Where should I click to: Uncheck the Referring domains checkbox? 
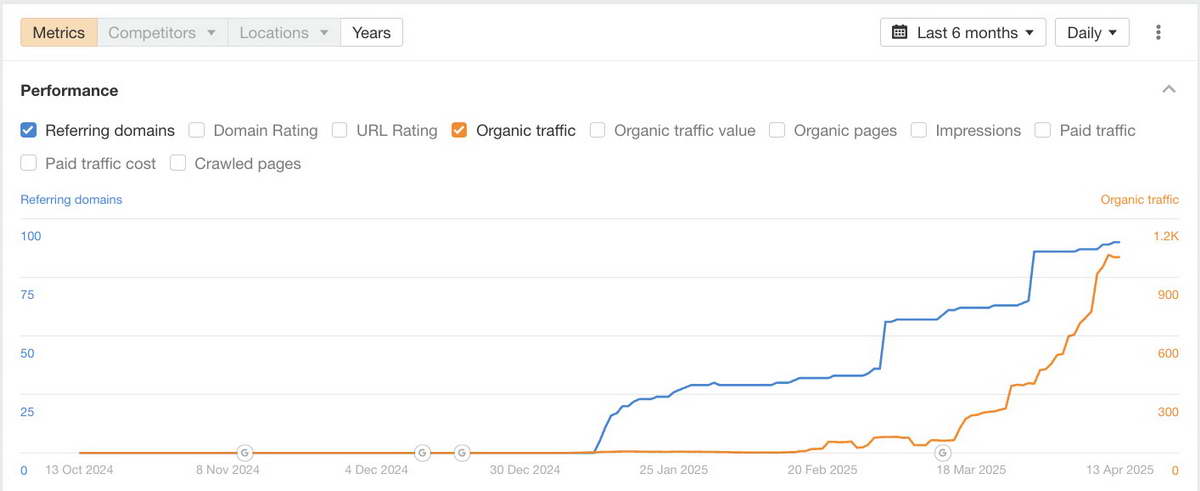[x=29, y=130]
